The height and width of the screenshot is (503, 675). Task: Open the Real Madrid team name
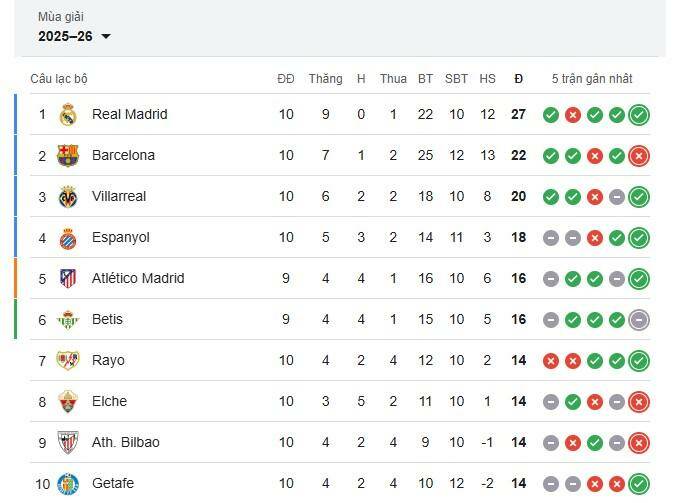129,115
